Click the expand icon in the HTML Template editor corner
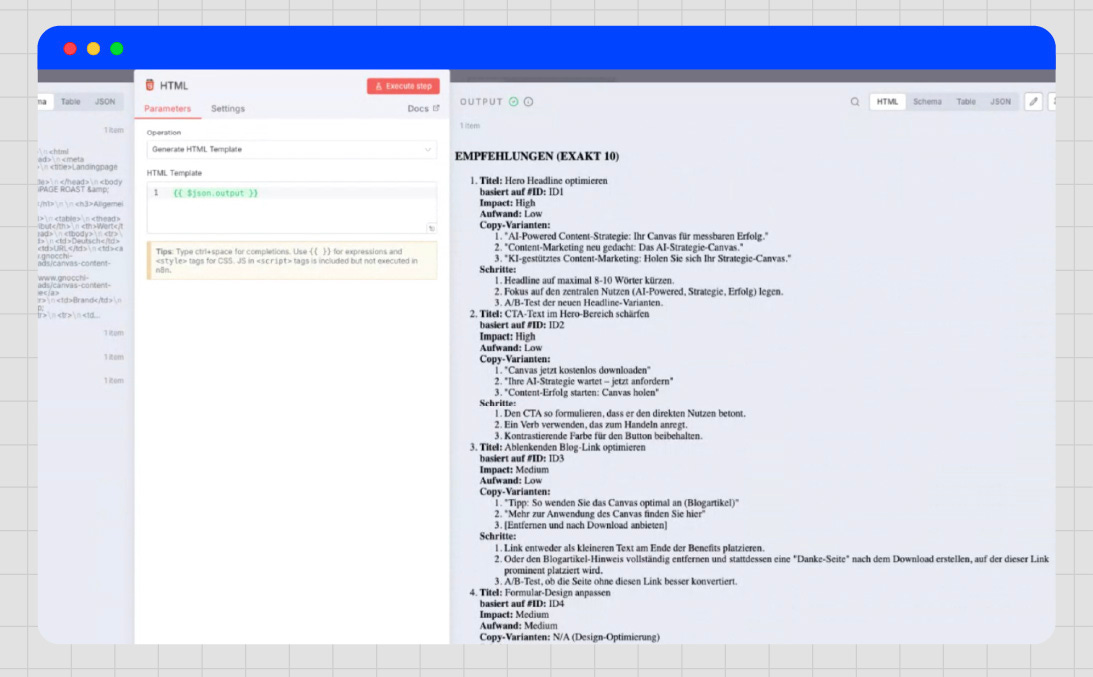Viewport: 1093px width, 677px height. pyautogui.click(x=433, y=228)
